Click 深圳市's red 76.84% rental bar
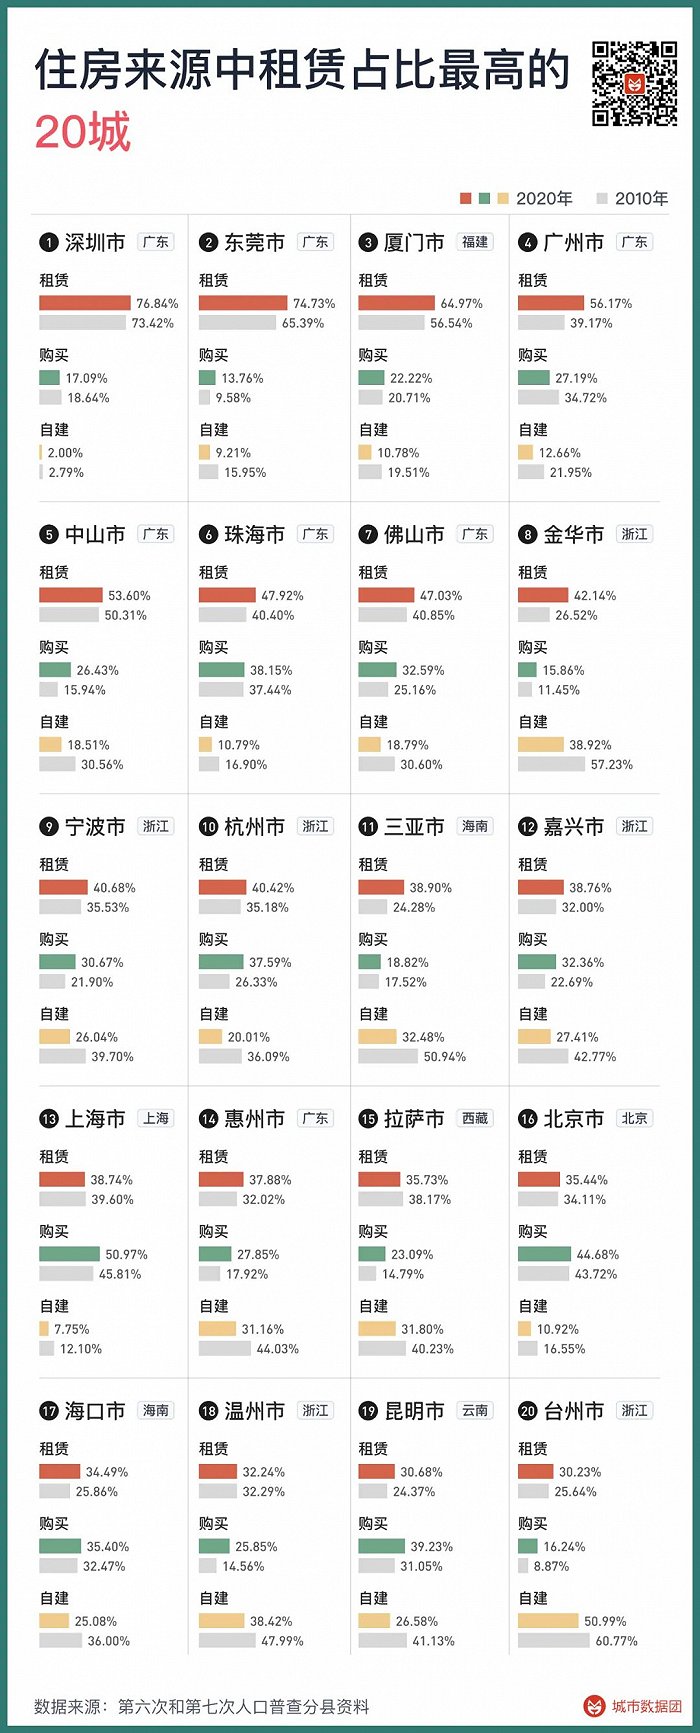 (x=85, y=303)
